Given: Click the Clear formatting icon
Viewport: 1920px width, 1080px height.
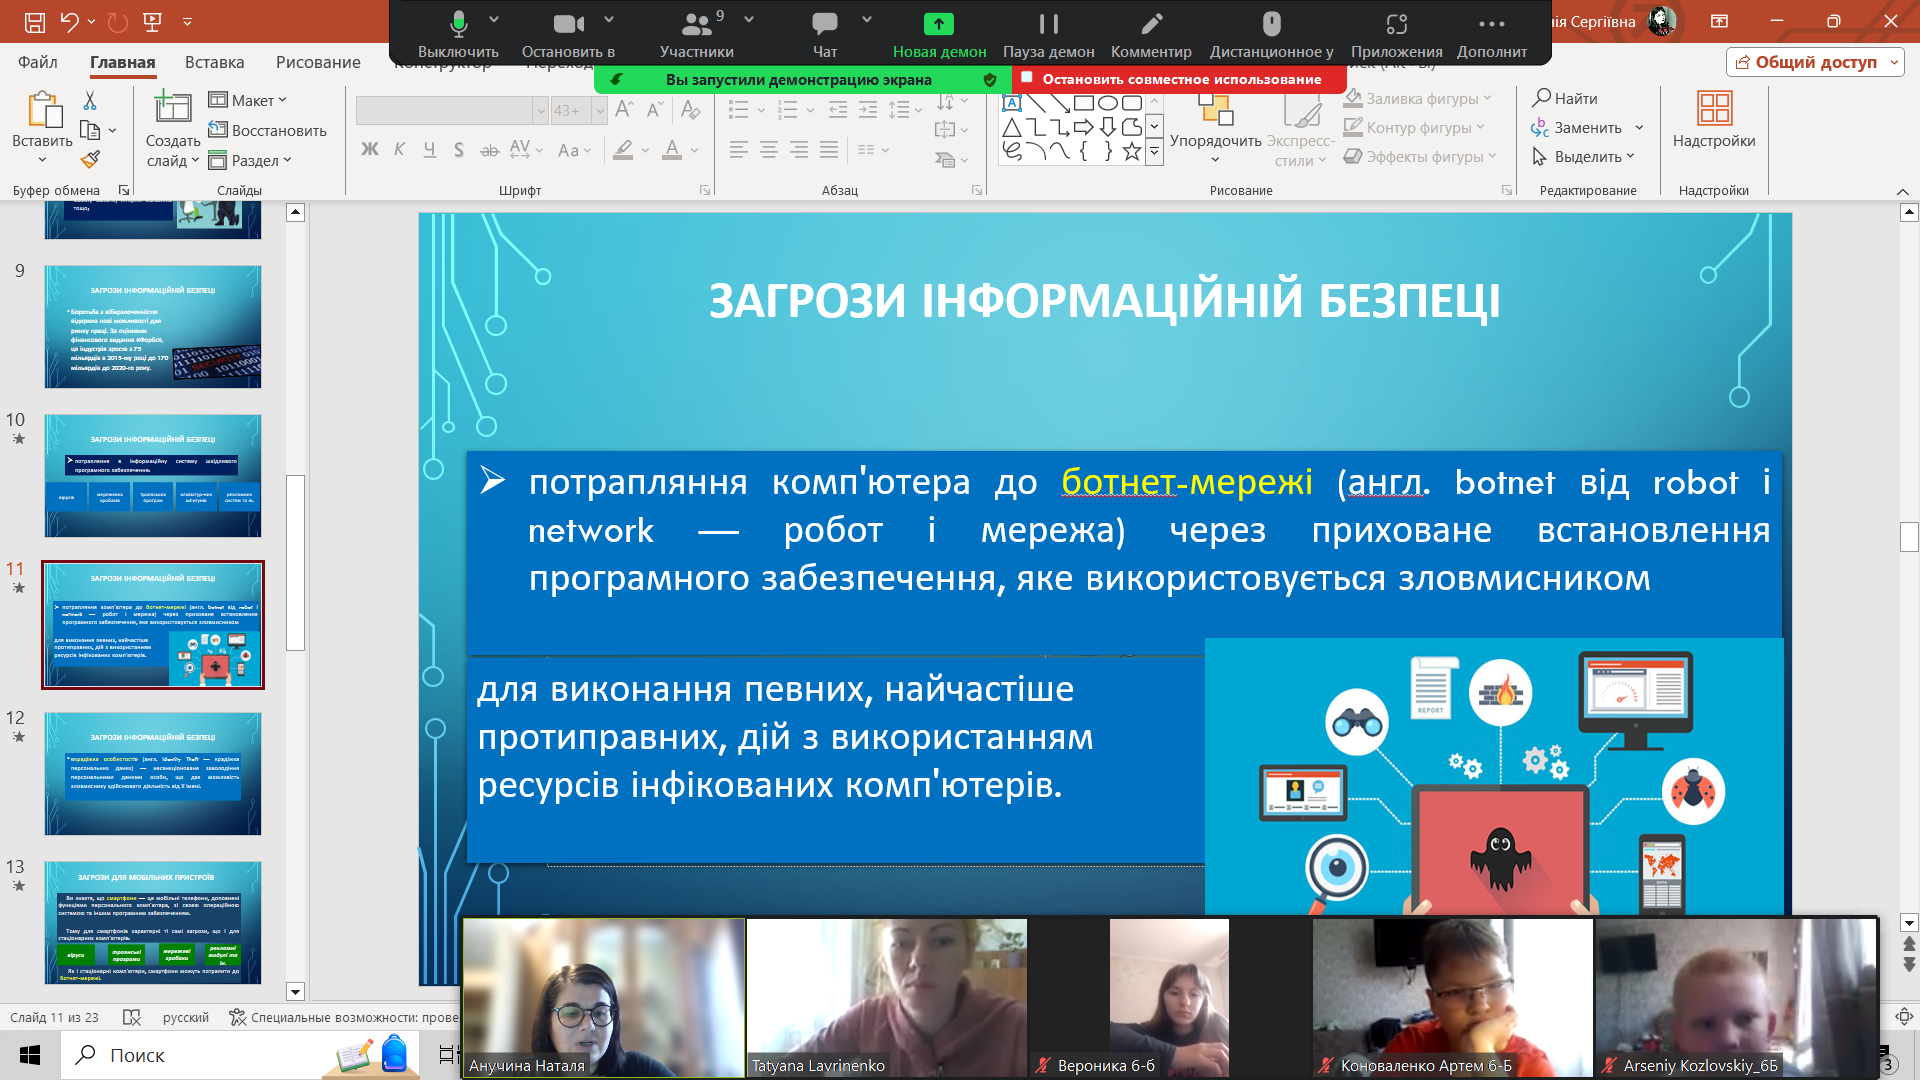Looking at the screenshot, I should coord(690,109).
